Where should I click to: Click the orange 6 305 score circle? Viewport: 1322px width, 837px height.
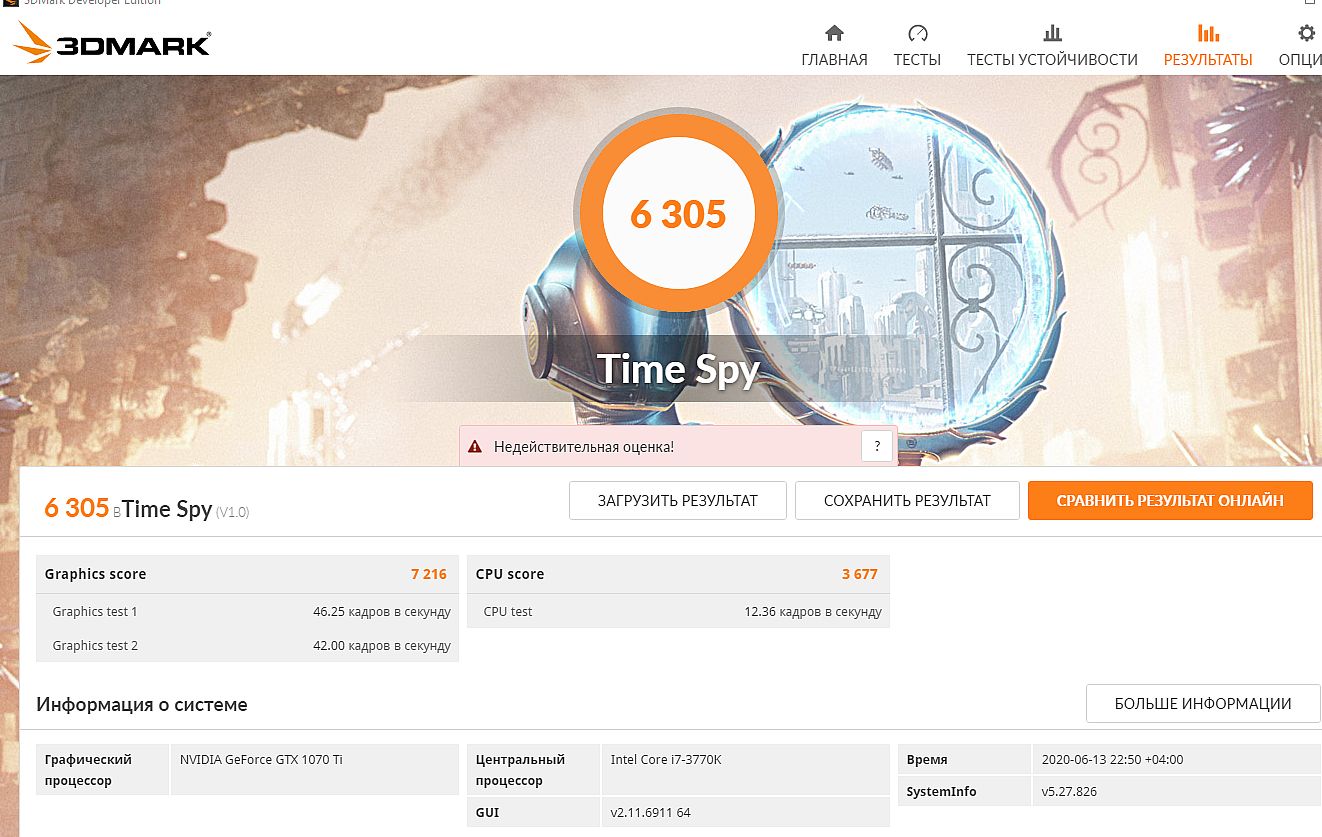coord(678,214)
